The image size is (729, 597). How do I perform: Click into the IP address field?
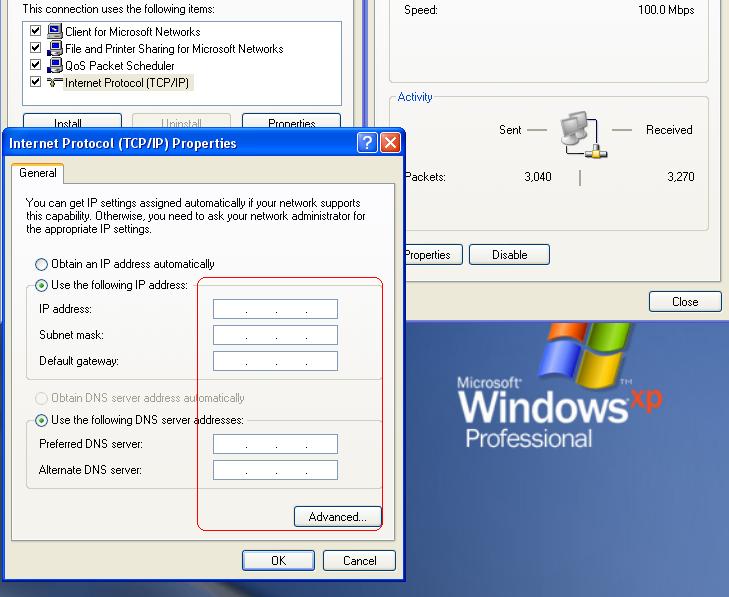(x=275, y=309)
